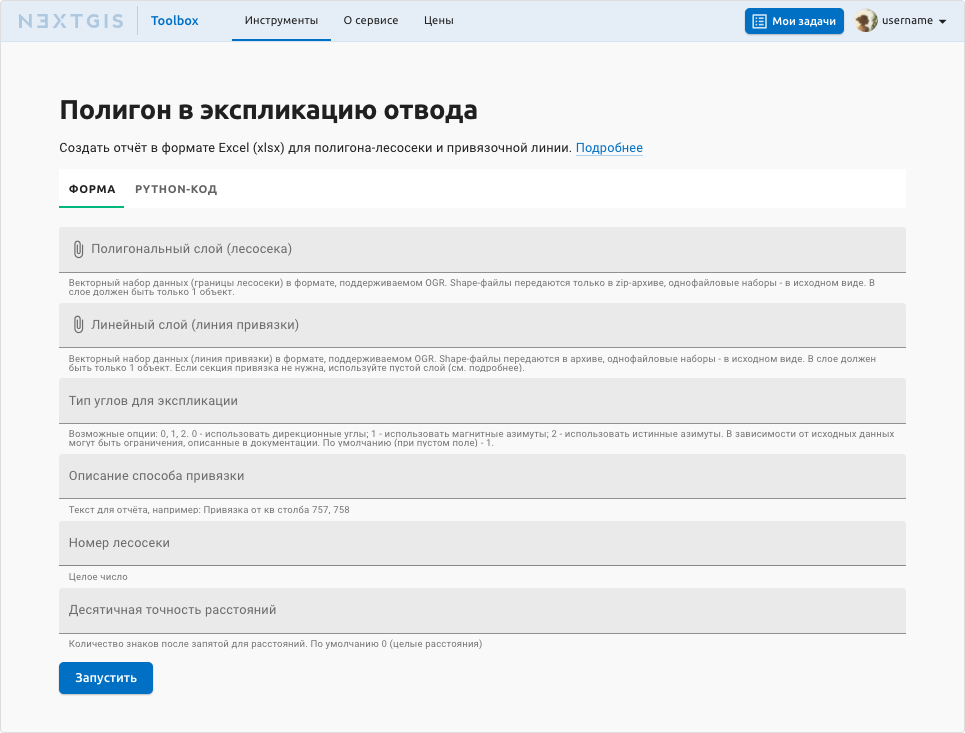Click the Описание способа привязки input
This screenshot has height=733, width=965.
click(x=482, y=476)
